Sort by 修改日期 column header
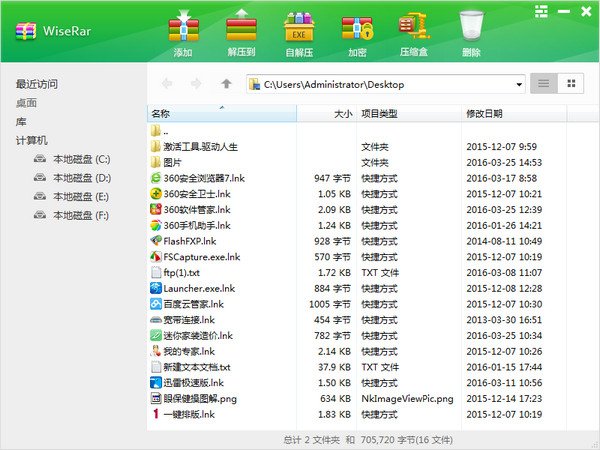The height and width of the screenshot is (450, 600). 514,114
